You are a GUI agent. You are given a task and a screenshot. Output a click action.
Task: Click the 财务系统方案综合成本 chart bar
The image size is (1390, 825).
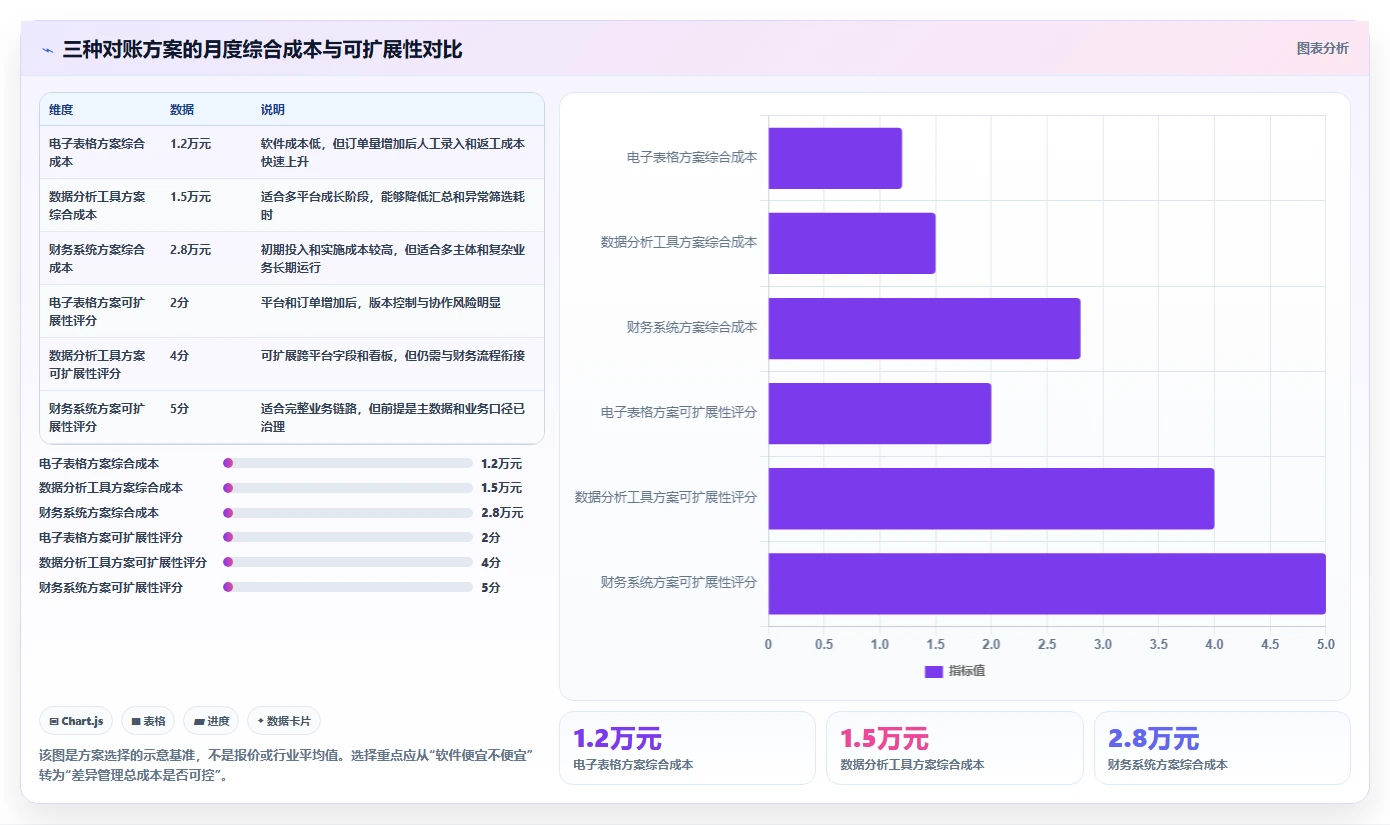click(x=924, y=328)
